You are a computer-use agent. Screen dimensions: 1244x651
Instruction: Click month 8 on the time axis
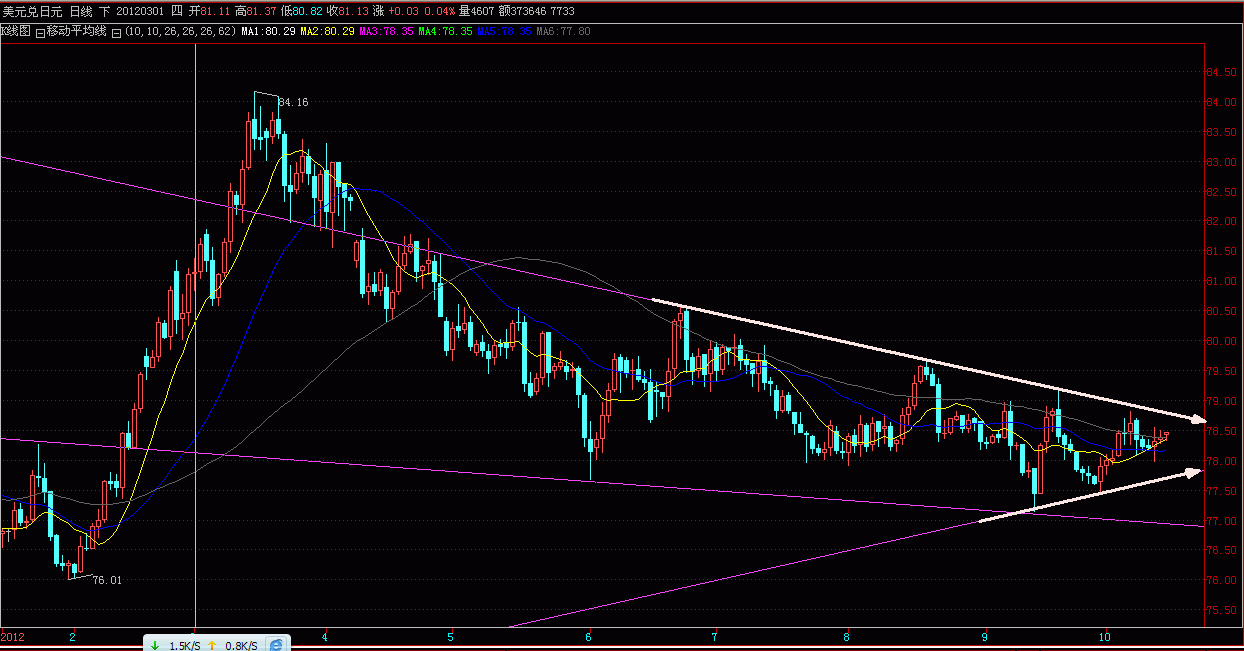coord(847,636)
